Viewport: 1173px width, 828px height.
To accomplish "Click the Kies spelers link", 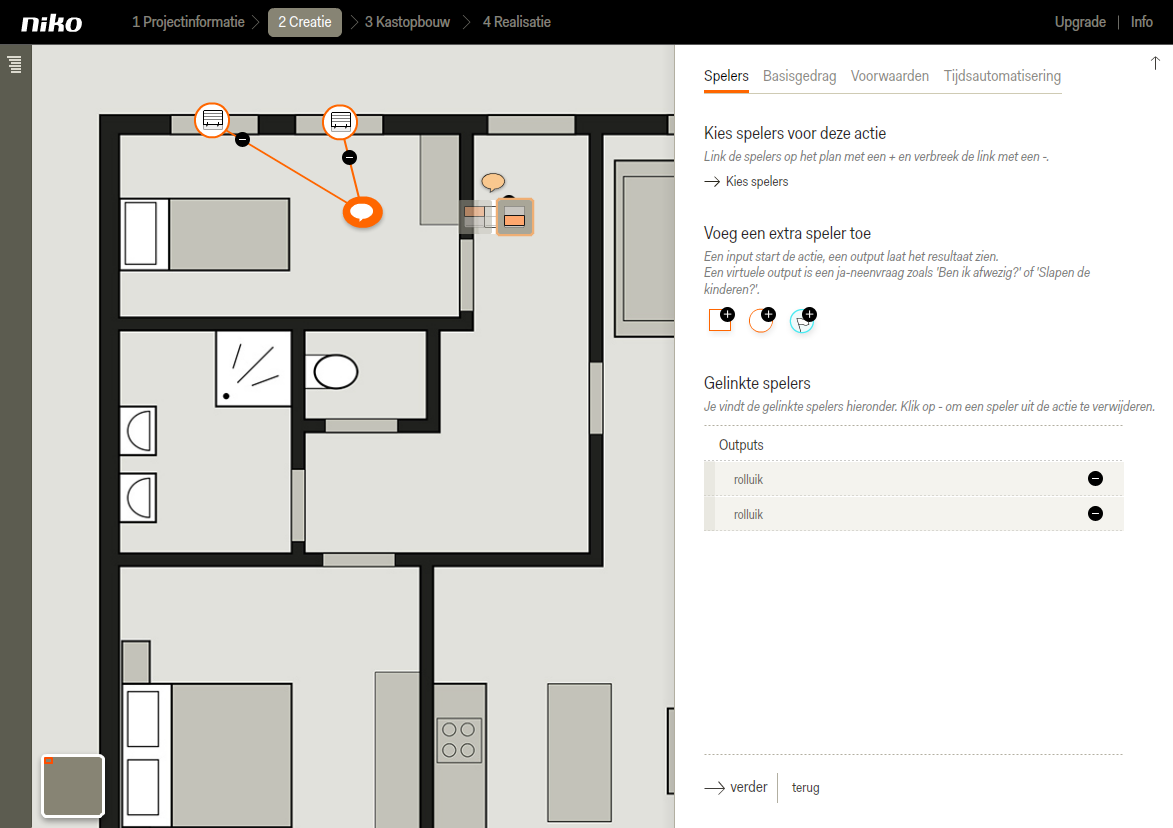I will (x=747, y=182).
